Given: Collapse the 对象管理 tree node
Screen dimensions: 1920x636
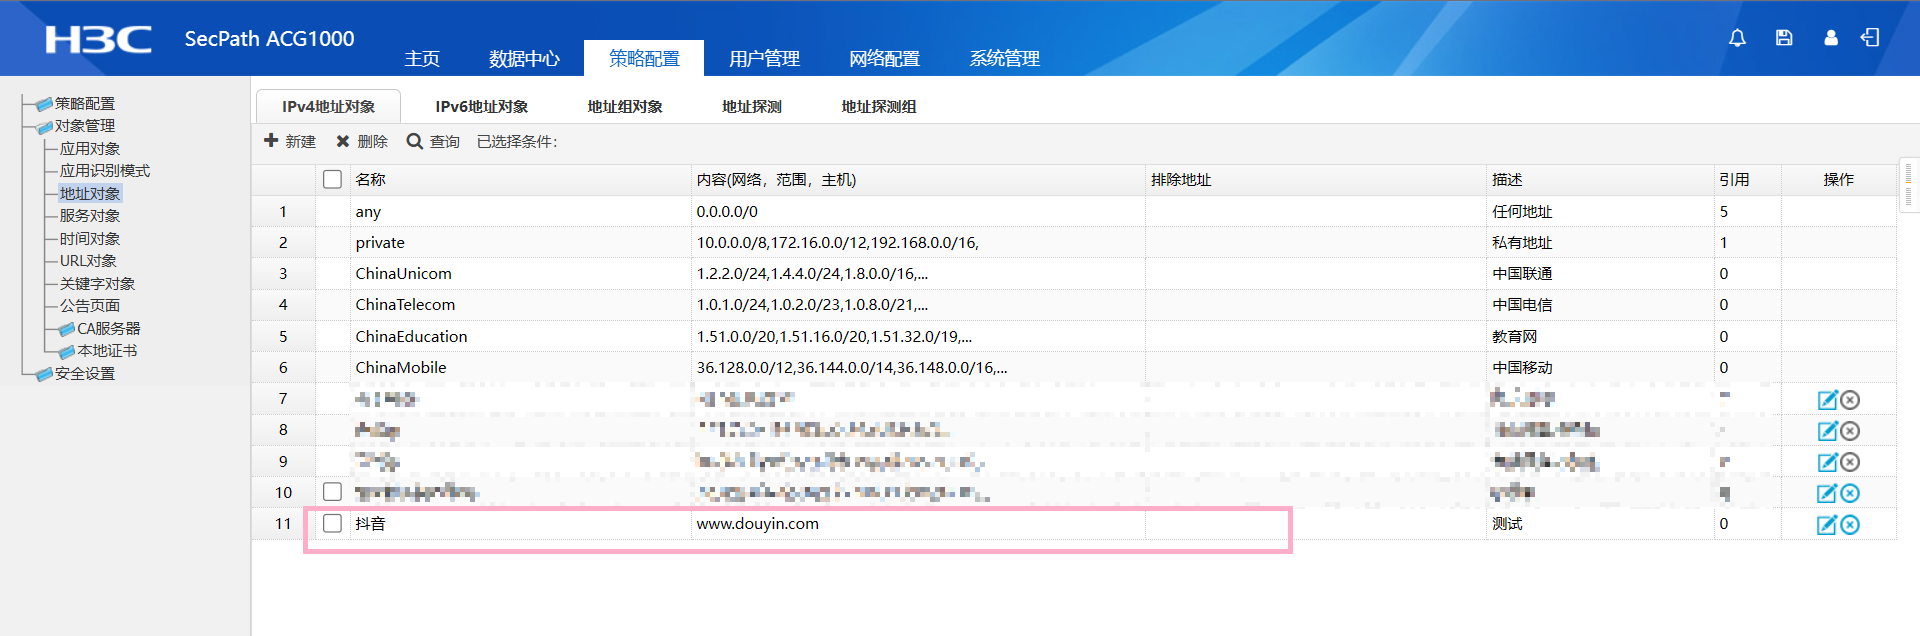Looking at the screenshot, I should [x=44, y=127].
